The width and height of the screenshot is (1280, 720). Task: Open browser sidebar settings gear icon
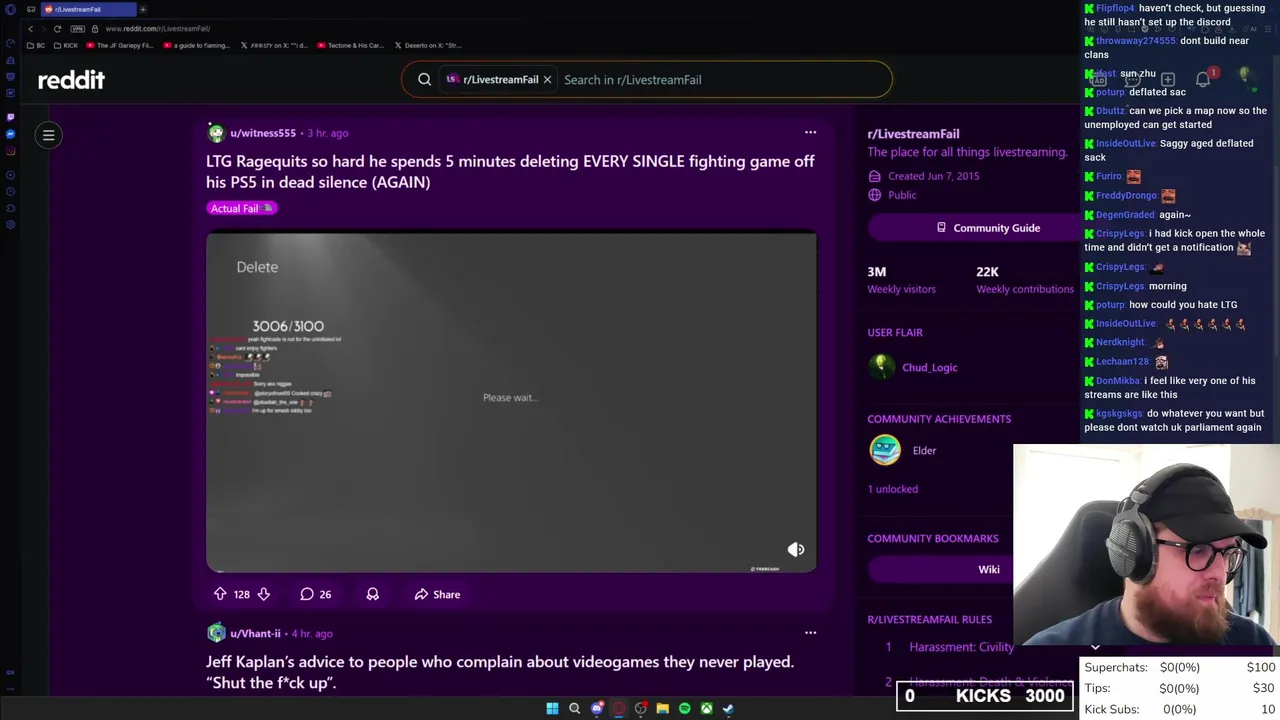10,225
